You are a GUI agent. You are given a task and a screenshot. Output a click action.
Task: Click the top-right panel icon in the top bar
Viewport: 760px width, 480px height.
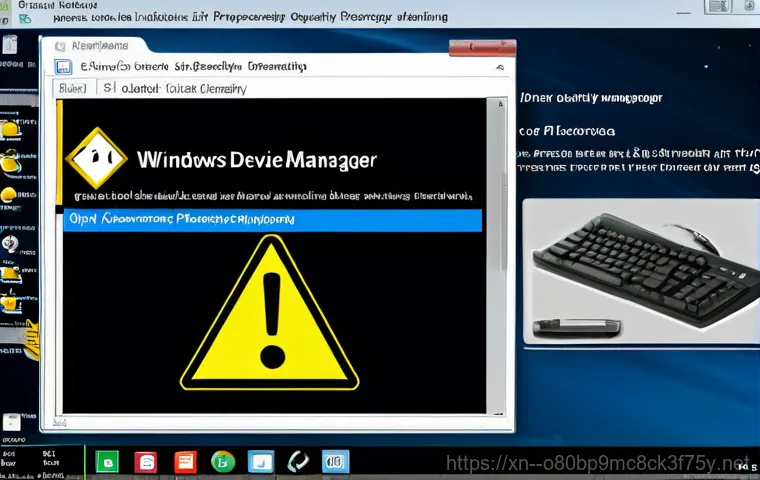coord(718,6)
